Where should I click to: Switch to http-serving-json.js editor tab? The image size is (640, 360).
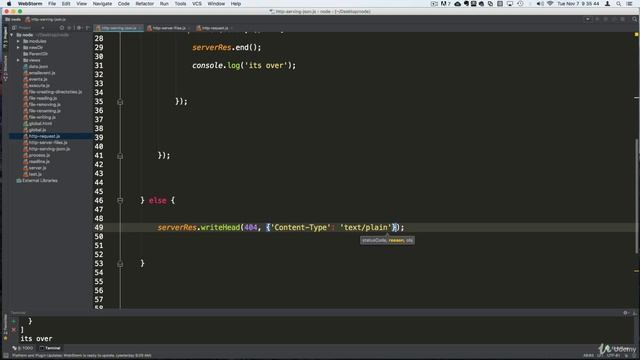pos(118,28)
